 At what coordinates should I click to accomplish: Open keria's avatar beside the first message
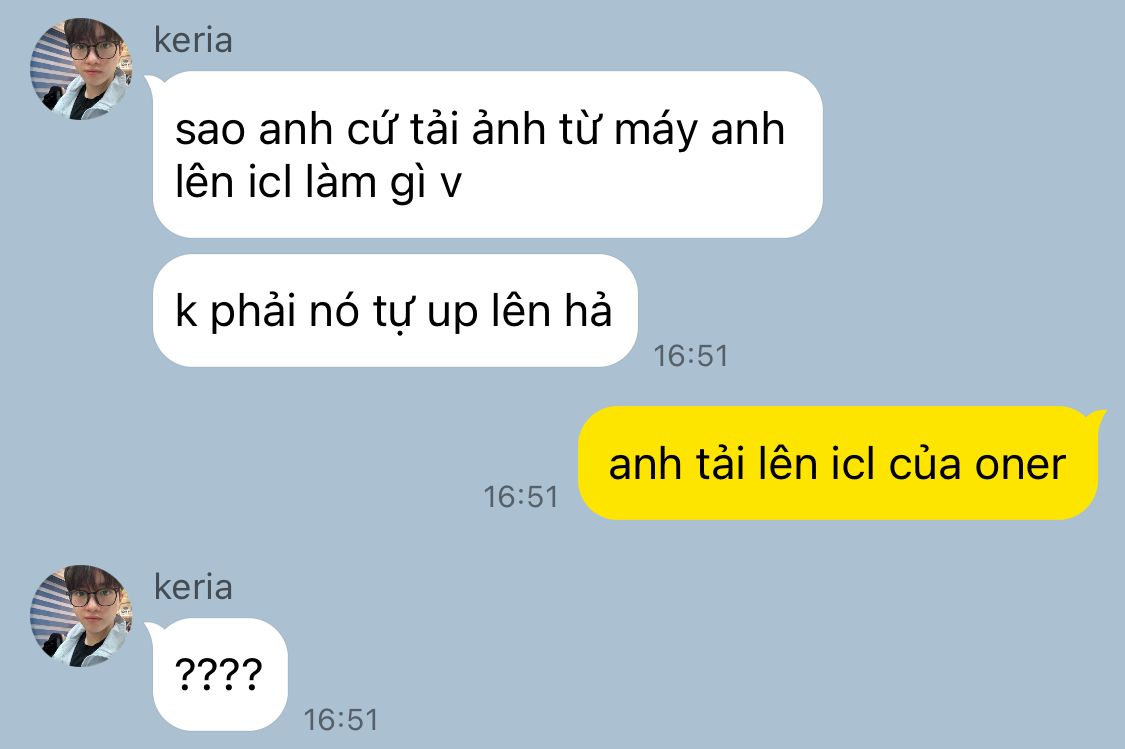[81, 69]
